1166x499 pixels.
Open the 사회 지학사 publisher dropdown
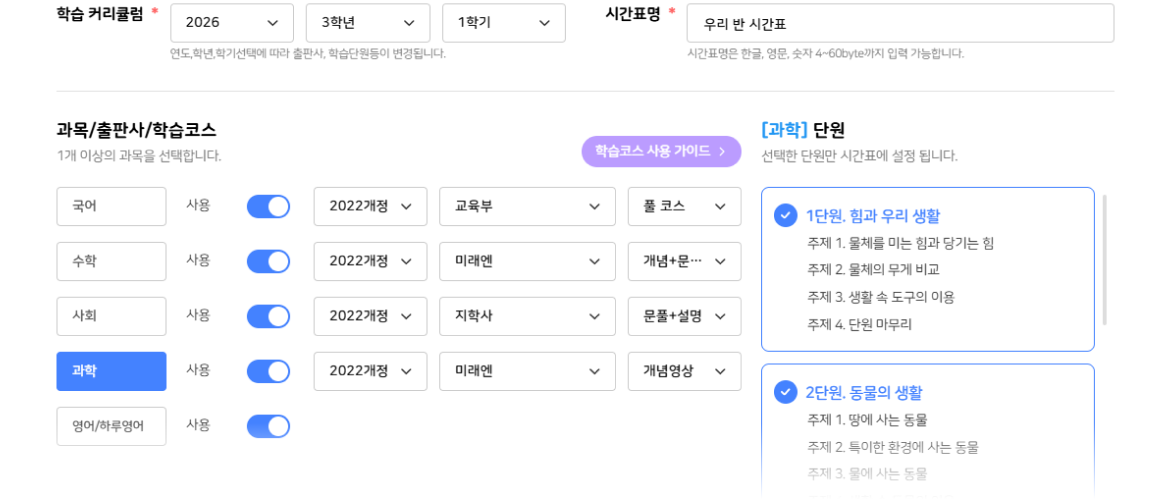pos(527,316)
